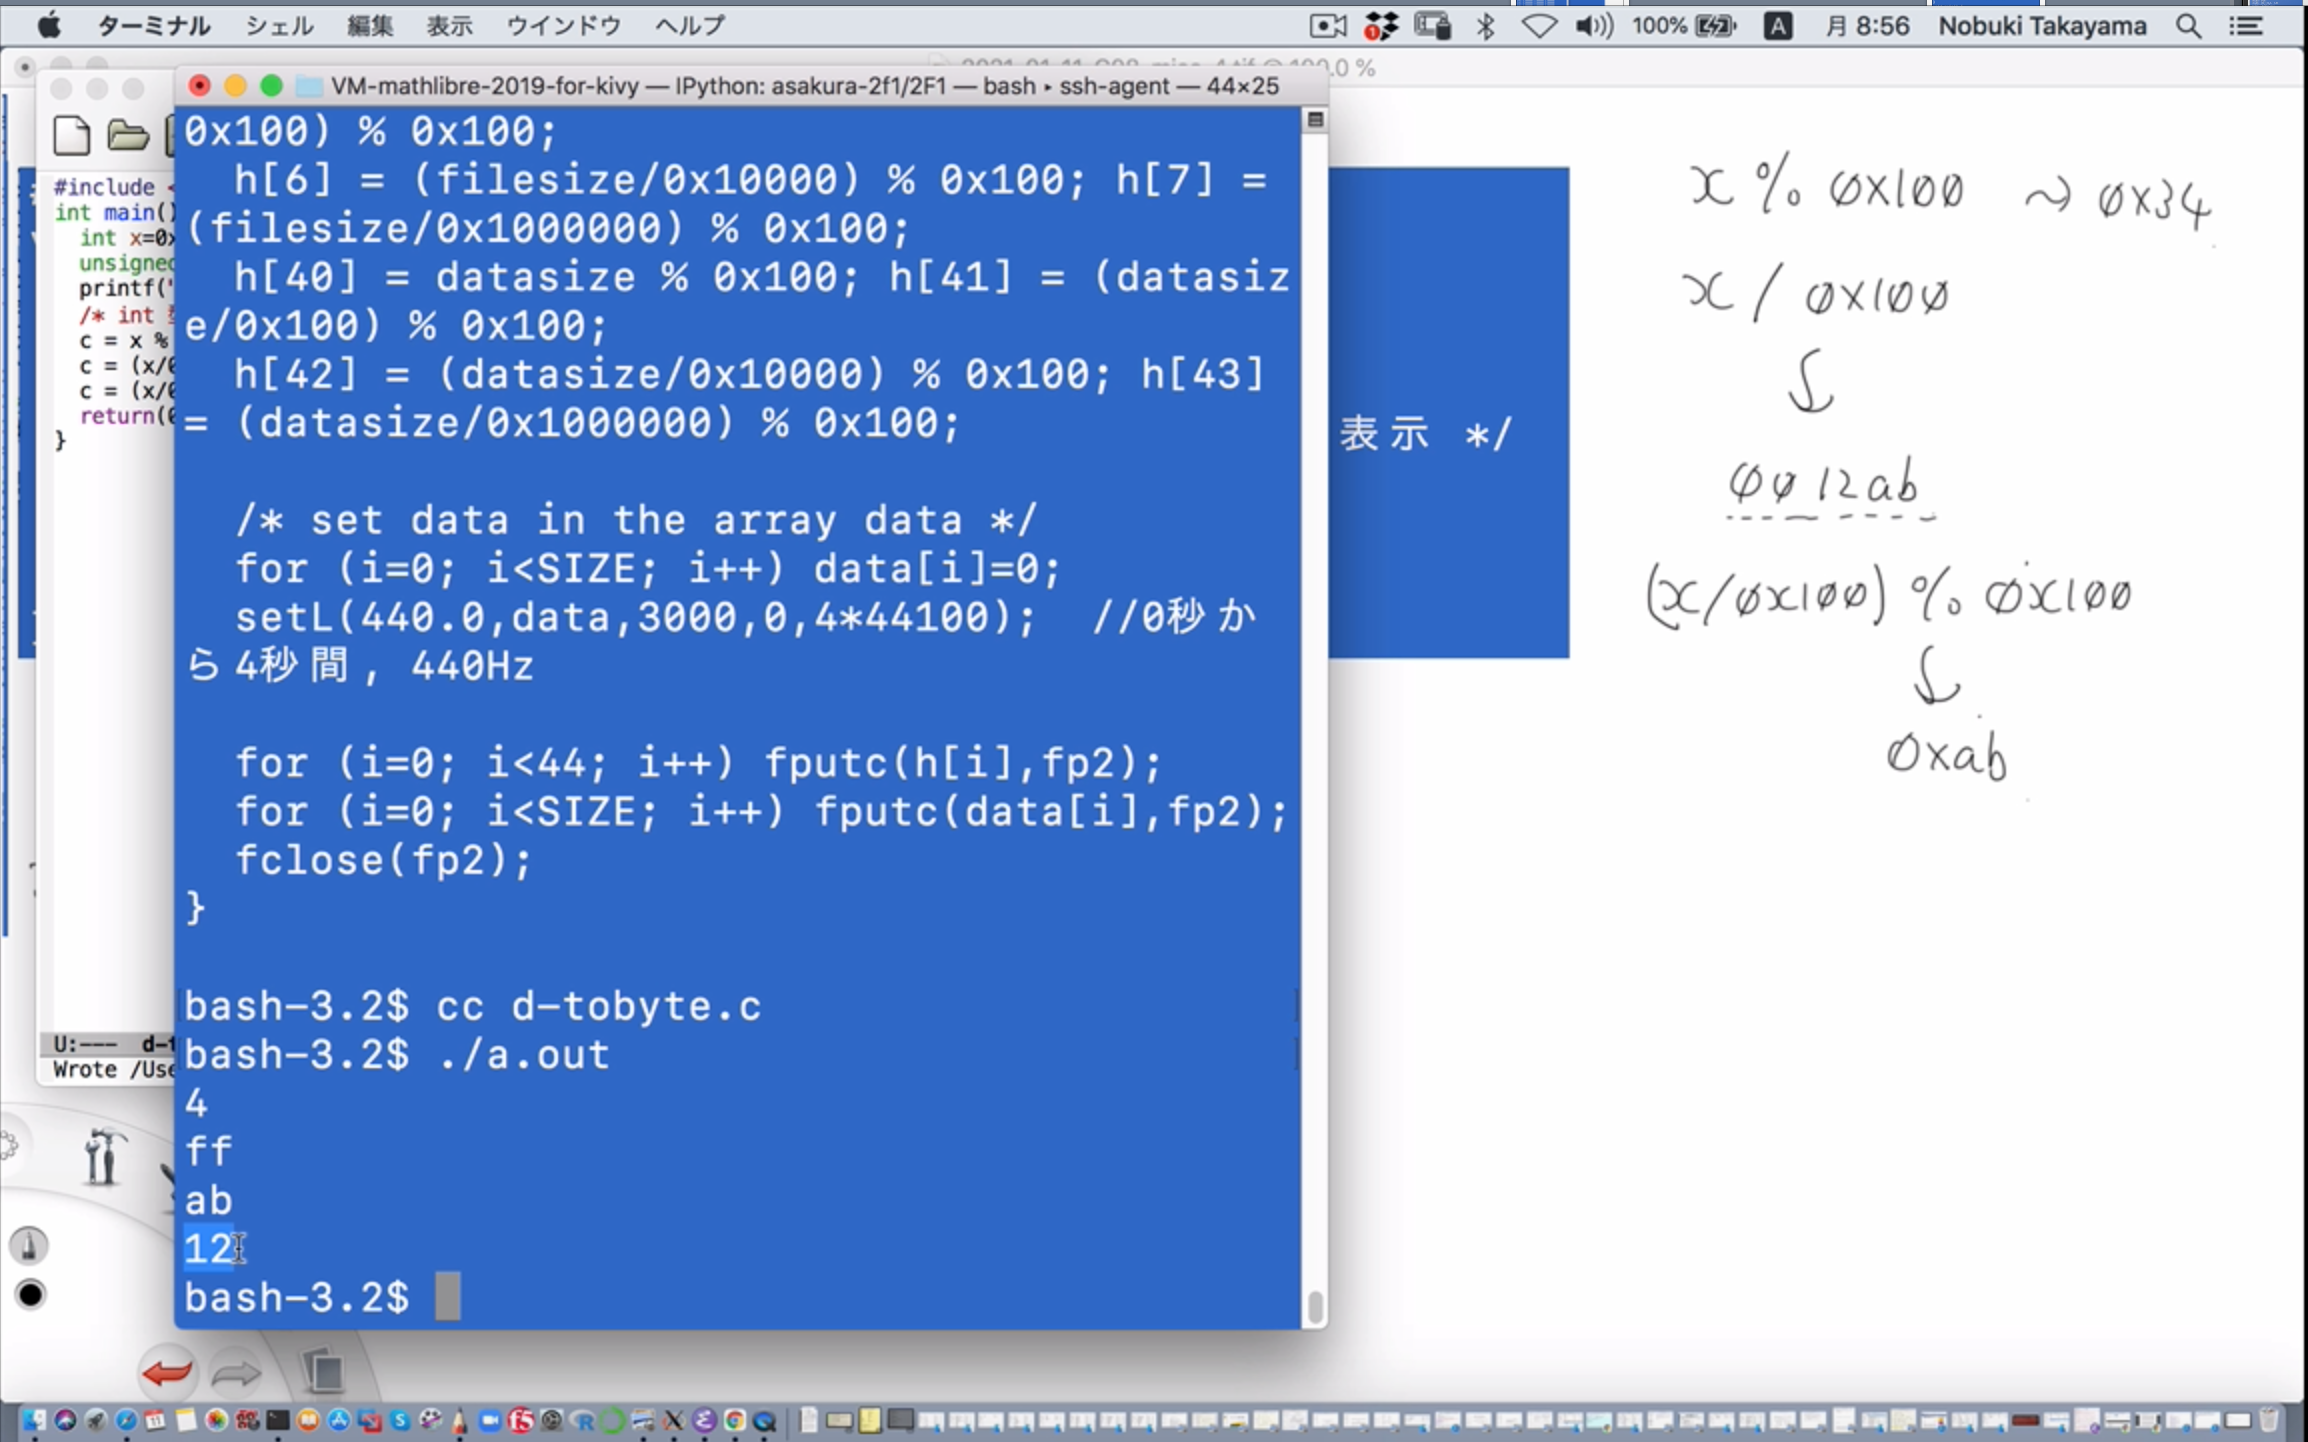Click the '/* set data in the array data */' comment

636,520
